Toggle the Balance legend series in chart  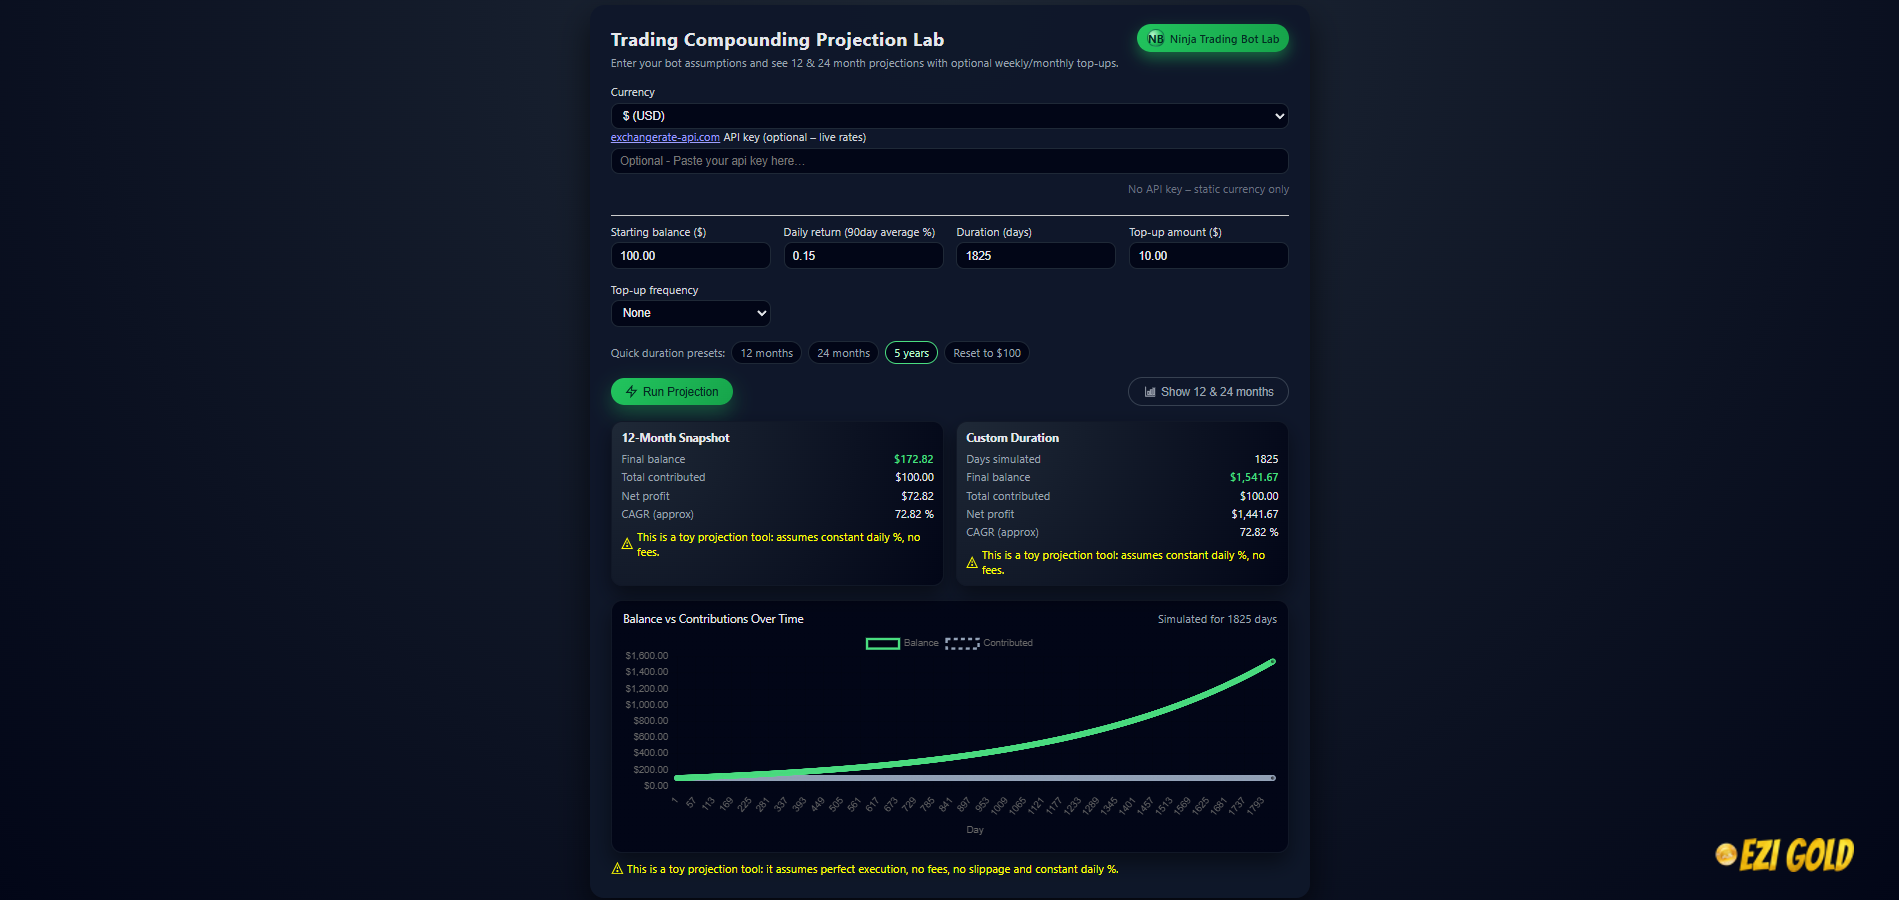coord(901,643)
